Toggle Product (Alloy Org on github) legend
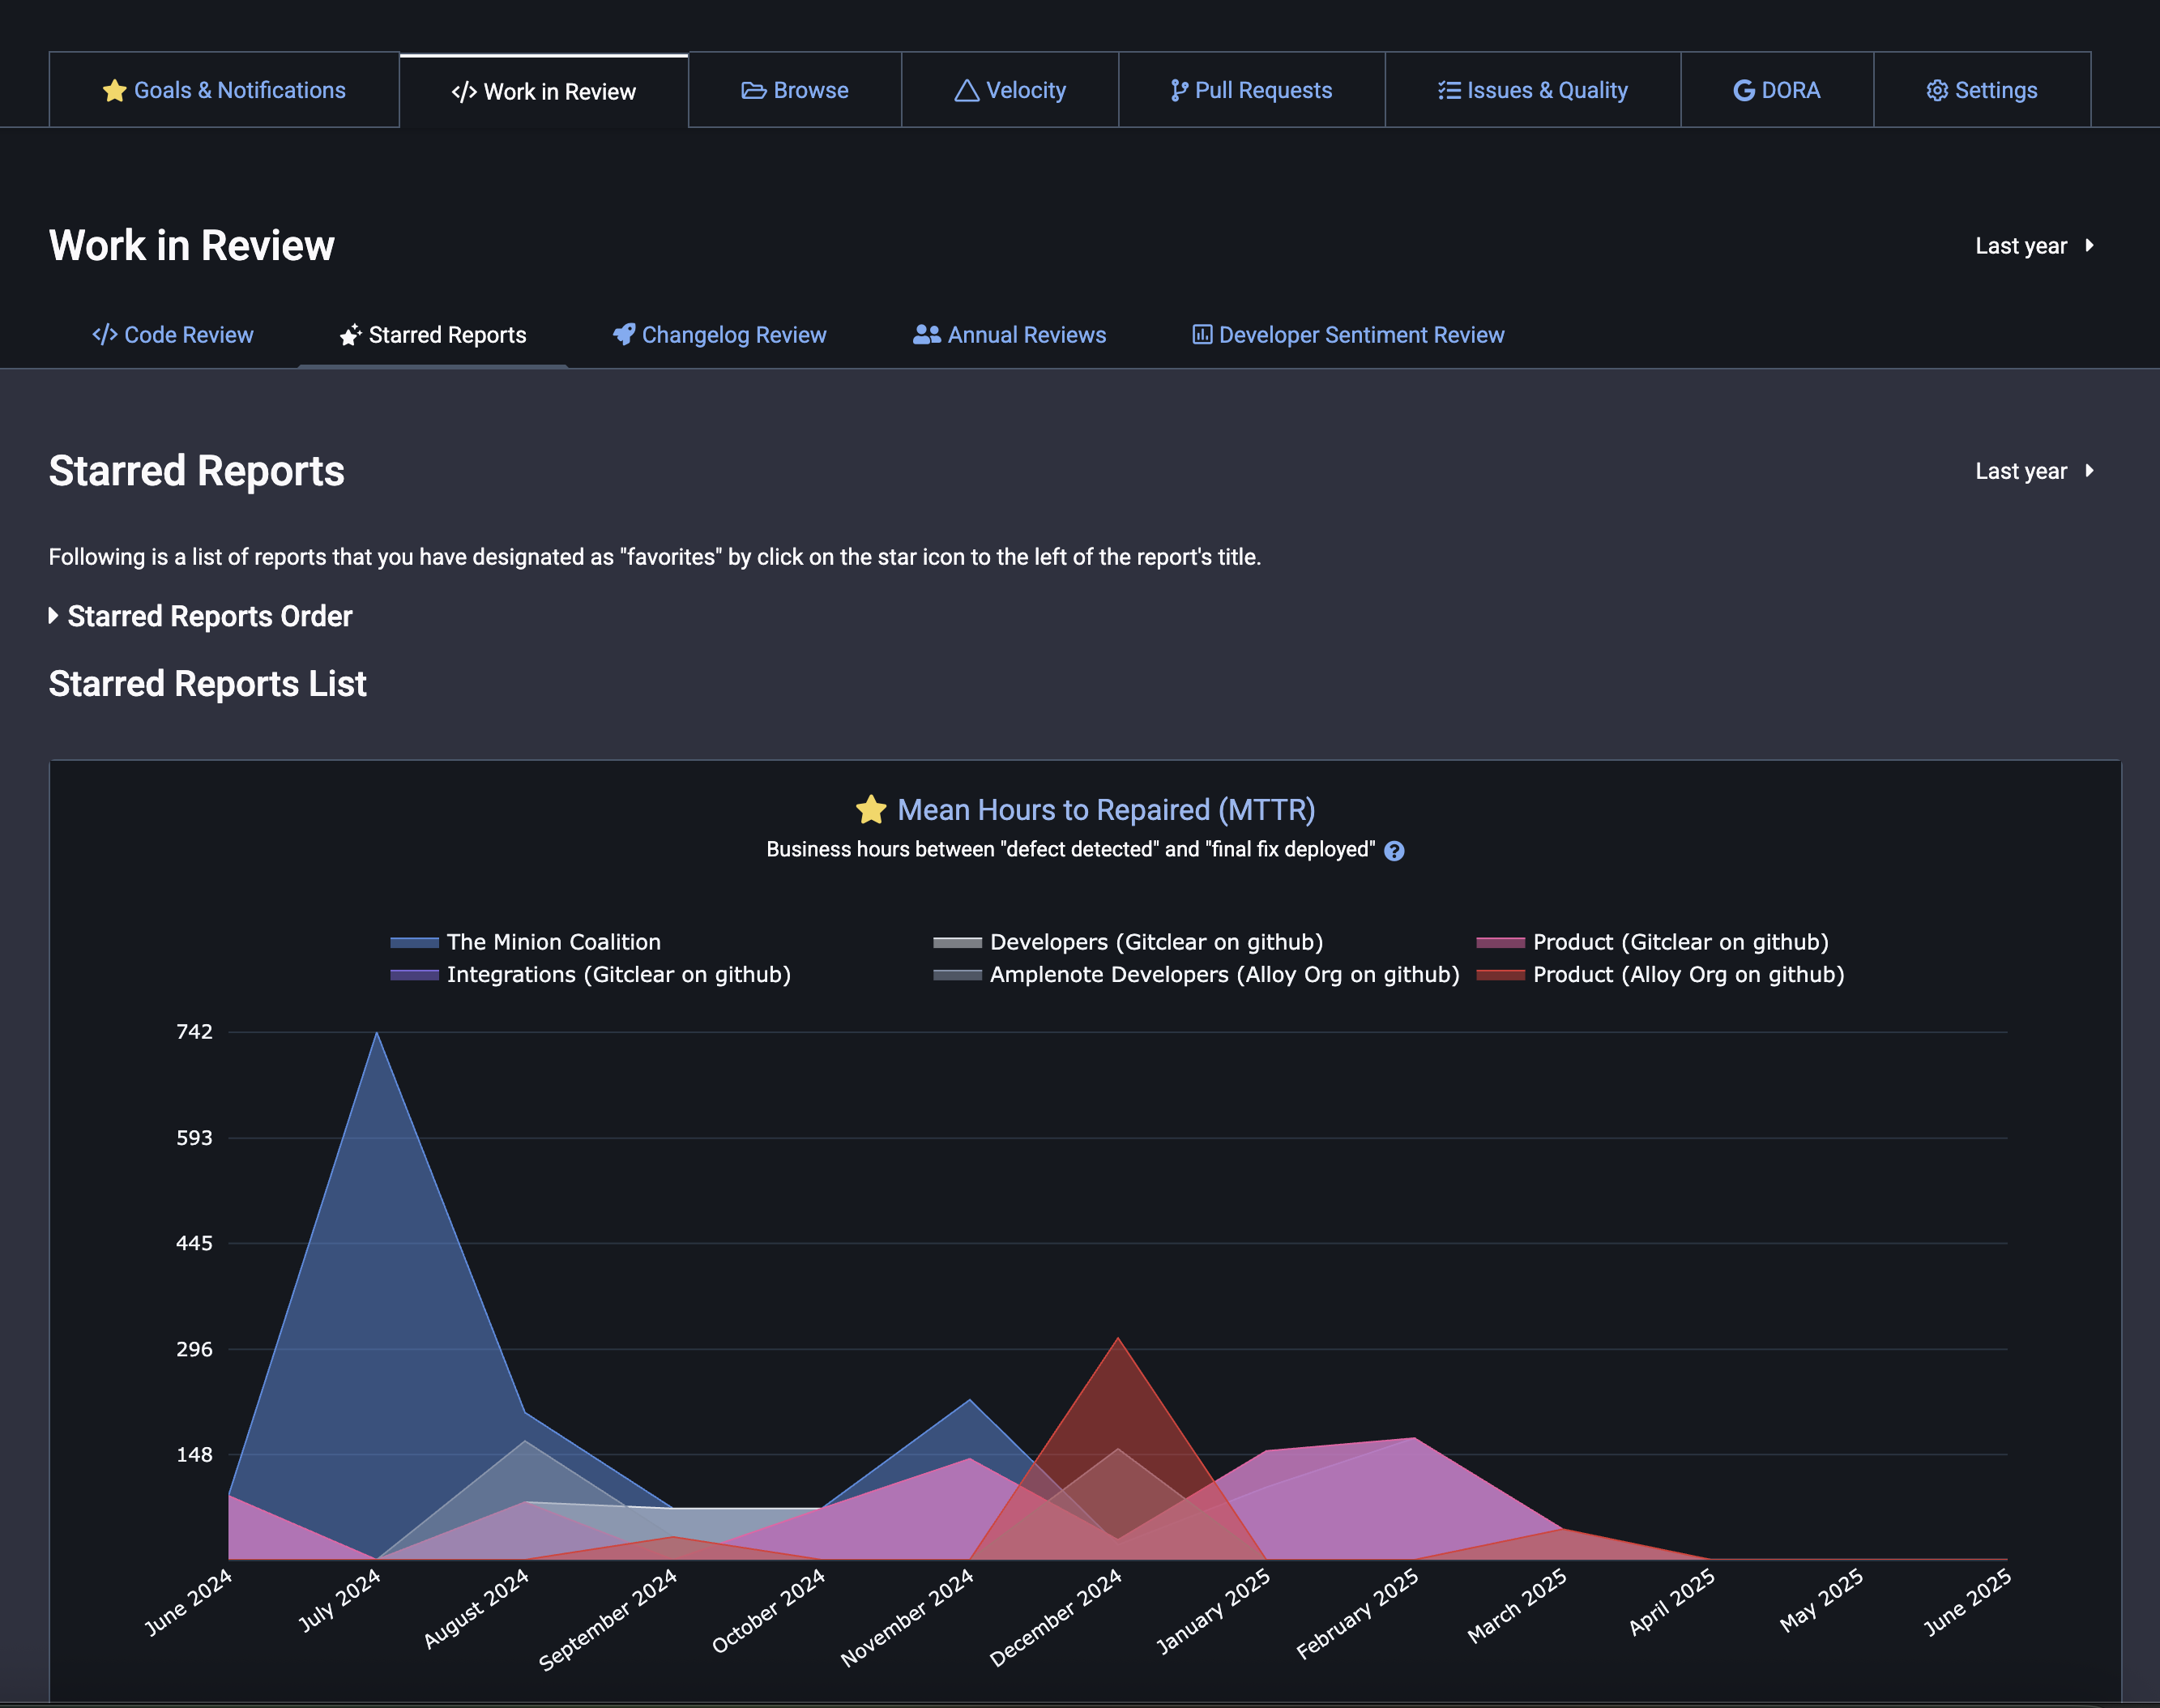This screenshot has width=2160, height=1708. (x=1688, y=975)
